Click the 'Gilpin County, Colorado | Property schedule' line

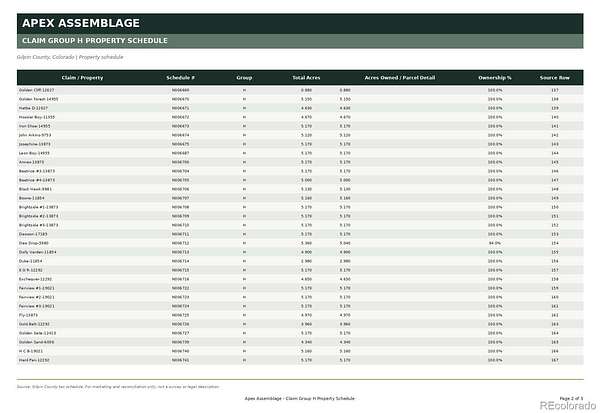coord(70,57)
